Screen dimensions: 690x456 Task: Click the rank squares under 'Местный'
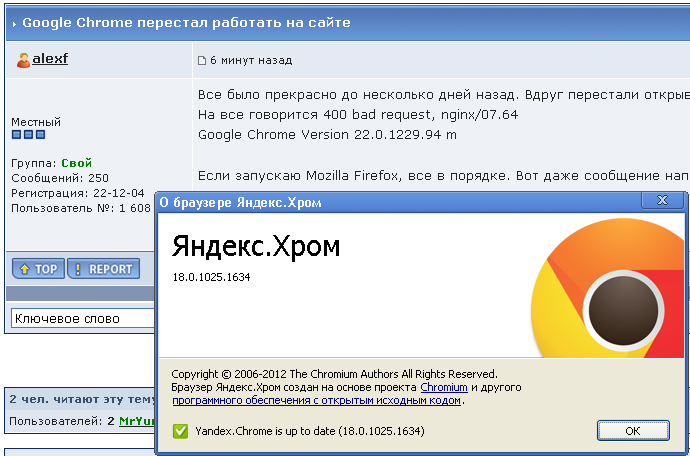(x=28, y=135)
